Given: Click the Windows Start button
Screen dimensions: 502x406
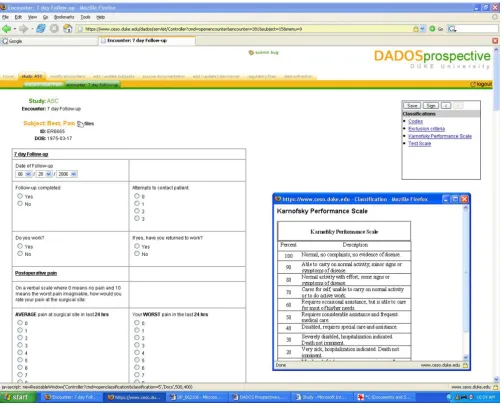Looking at the screenshot, I should pyautogui.click(x=18, y=397).
